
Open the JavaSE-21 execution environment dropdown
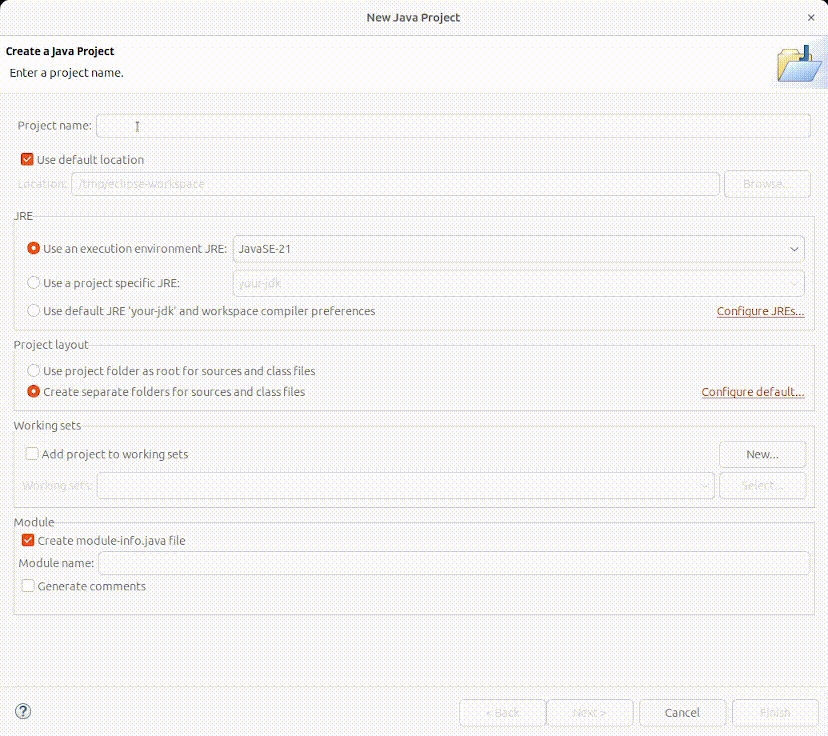(x=793, y=249)
